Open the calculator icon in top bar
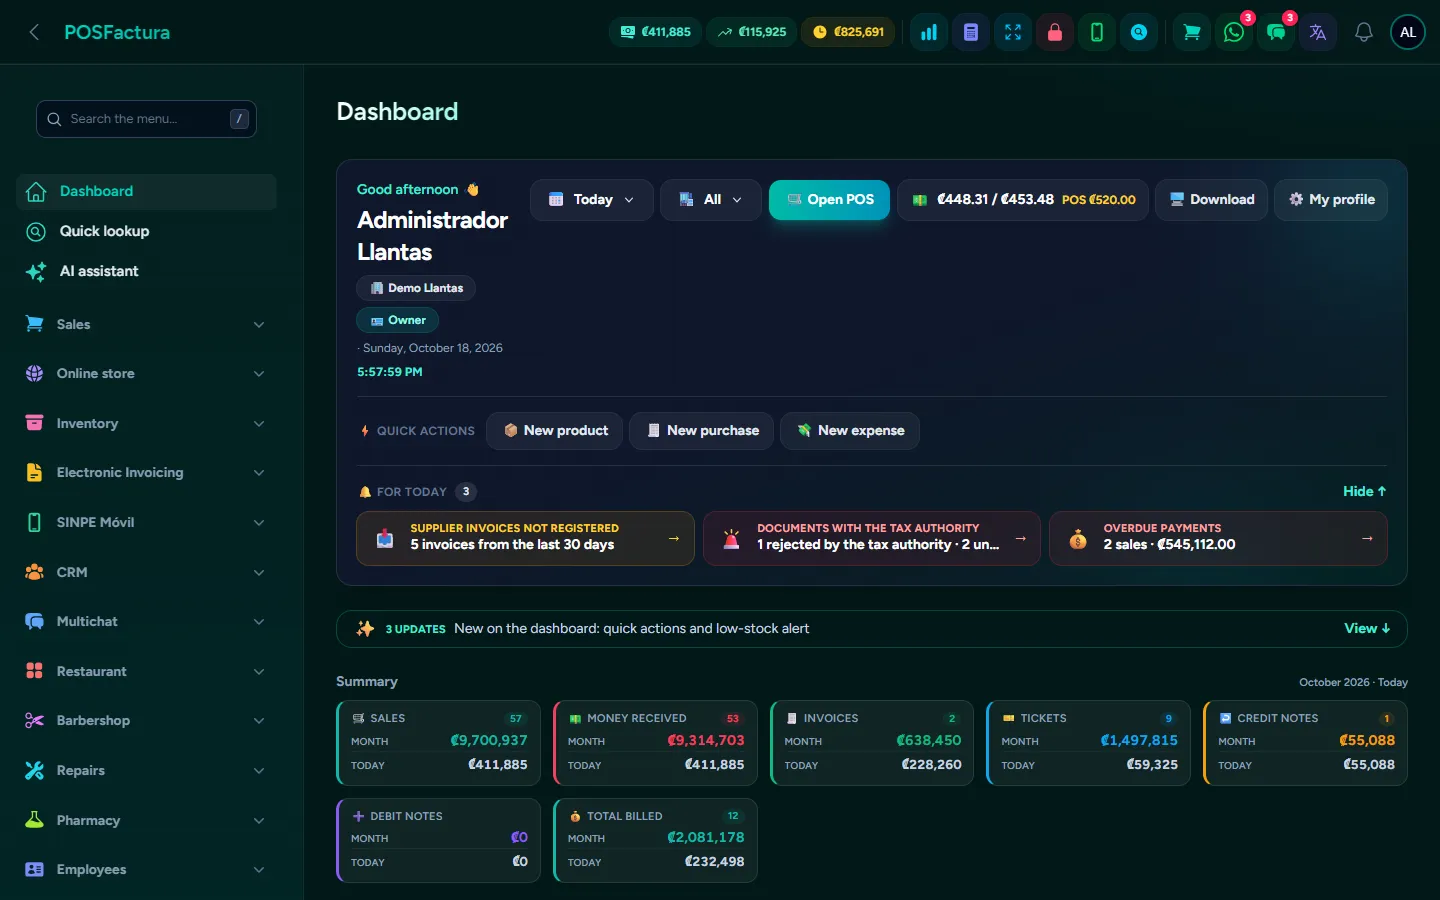This screenshot has height=900, width=1440. coord(971,32)
